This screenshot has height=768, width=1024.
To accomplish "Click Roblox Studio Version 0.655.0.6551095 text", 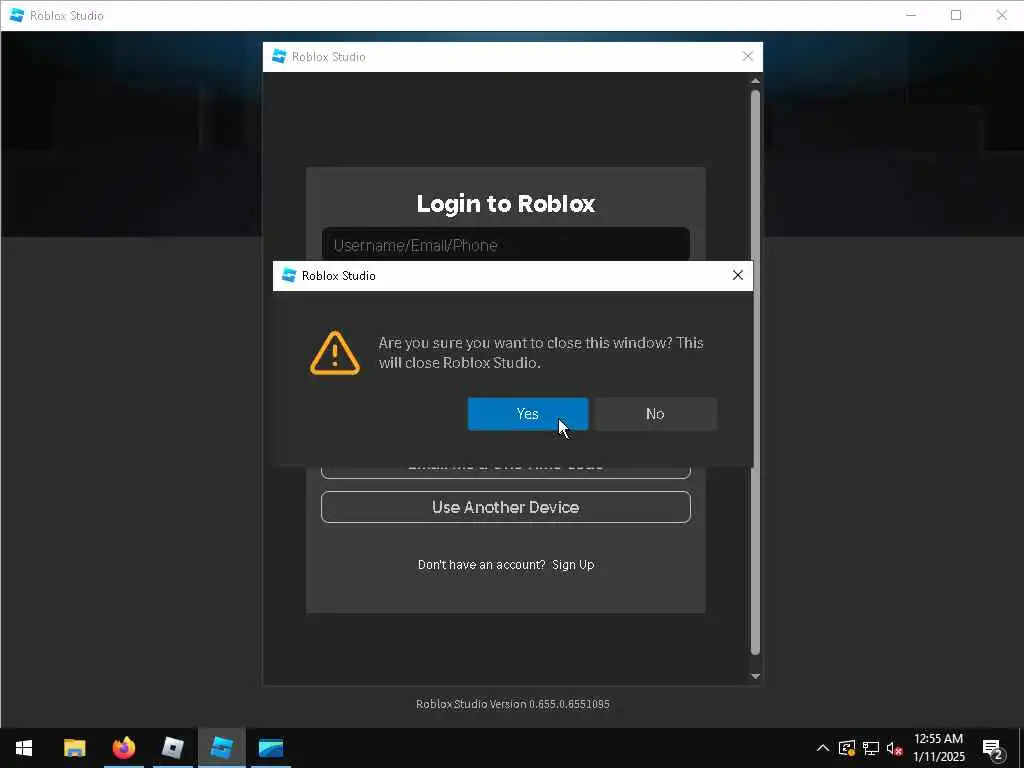I will coord(513,704).
